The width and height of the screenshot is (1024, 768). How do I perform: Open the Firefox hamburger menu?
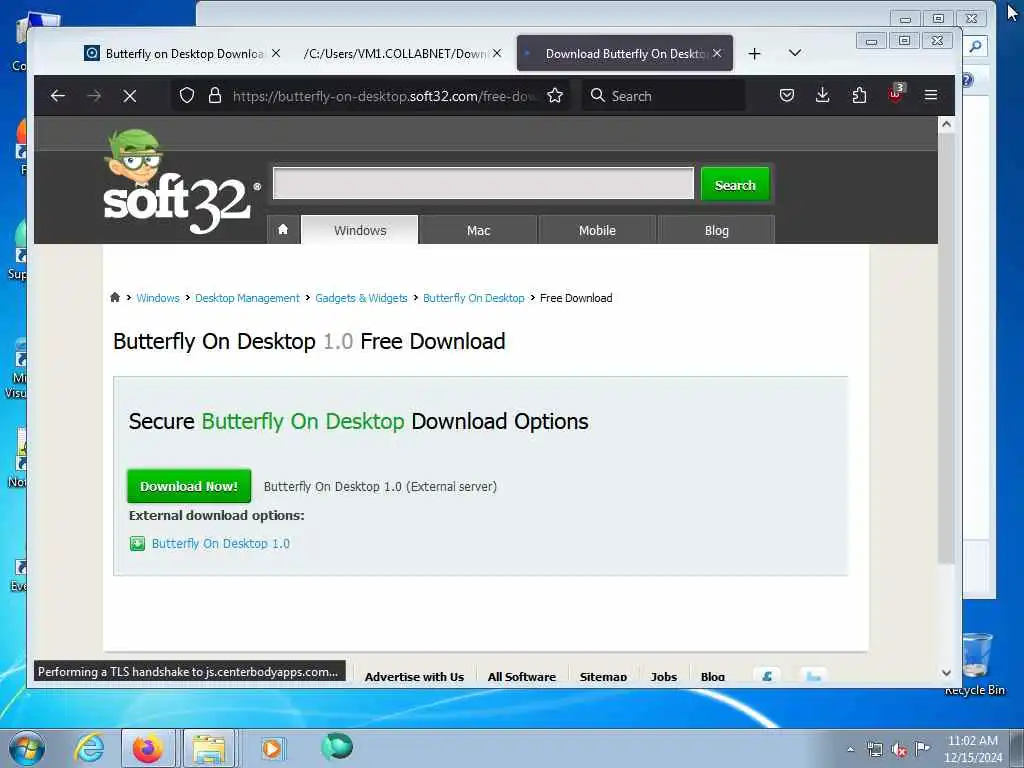pyautogui.click(x=931, y=96)
